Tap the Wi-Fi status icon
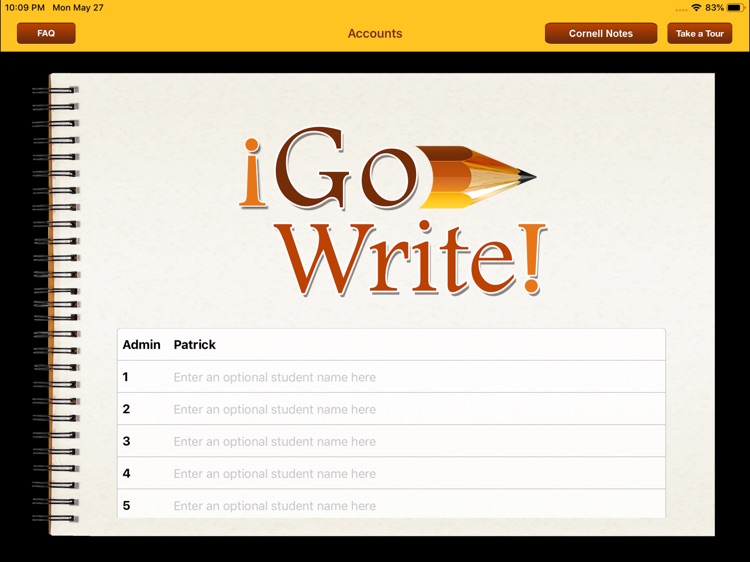The image size is (750, 562). tap(696, 8)
